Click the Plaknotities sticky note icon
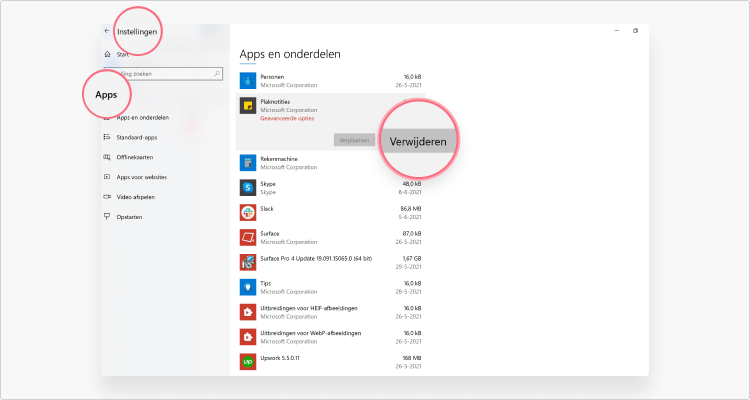This screenshot has width=750, height=400. [x=248, y=106]
